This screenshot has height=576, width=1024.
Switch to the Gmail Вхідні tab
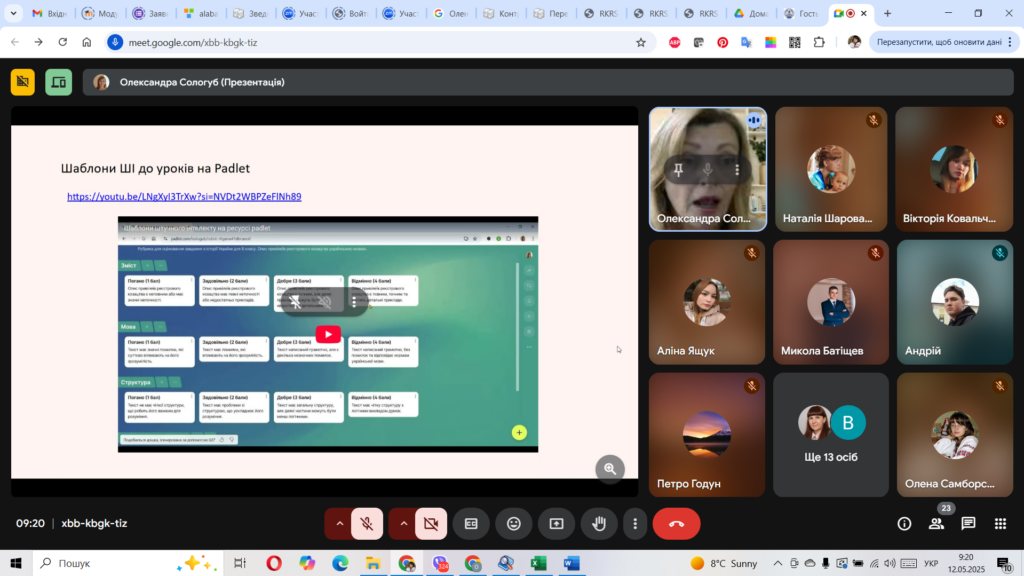(50, 13)
